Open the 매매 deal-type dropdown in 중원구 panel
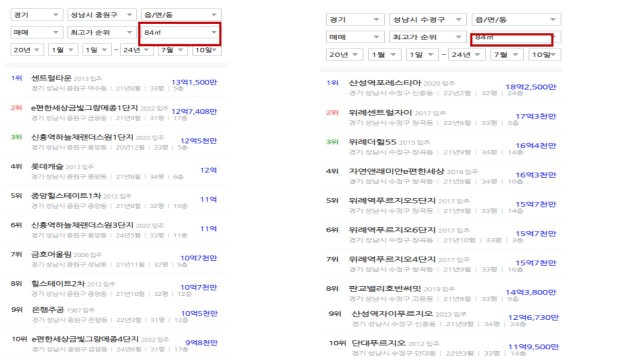Screen dimensions: 640x360 pyautogui.click(x=37, y=32)
